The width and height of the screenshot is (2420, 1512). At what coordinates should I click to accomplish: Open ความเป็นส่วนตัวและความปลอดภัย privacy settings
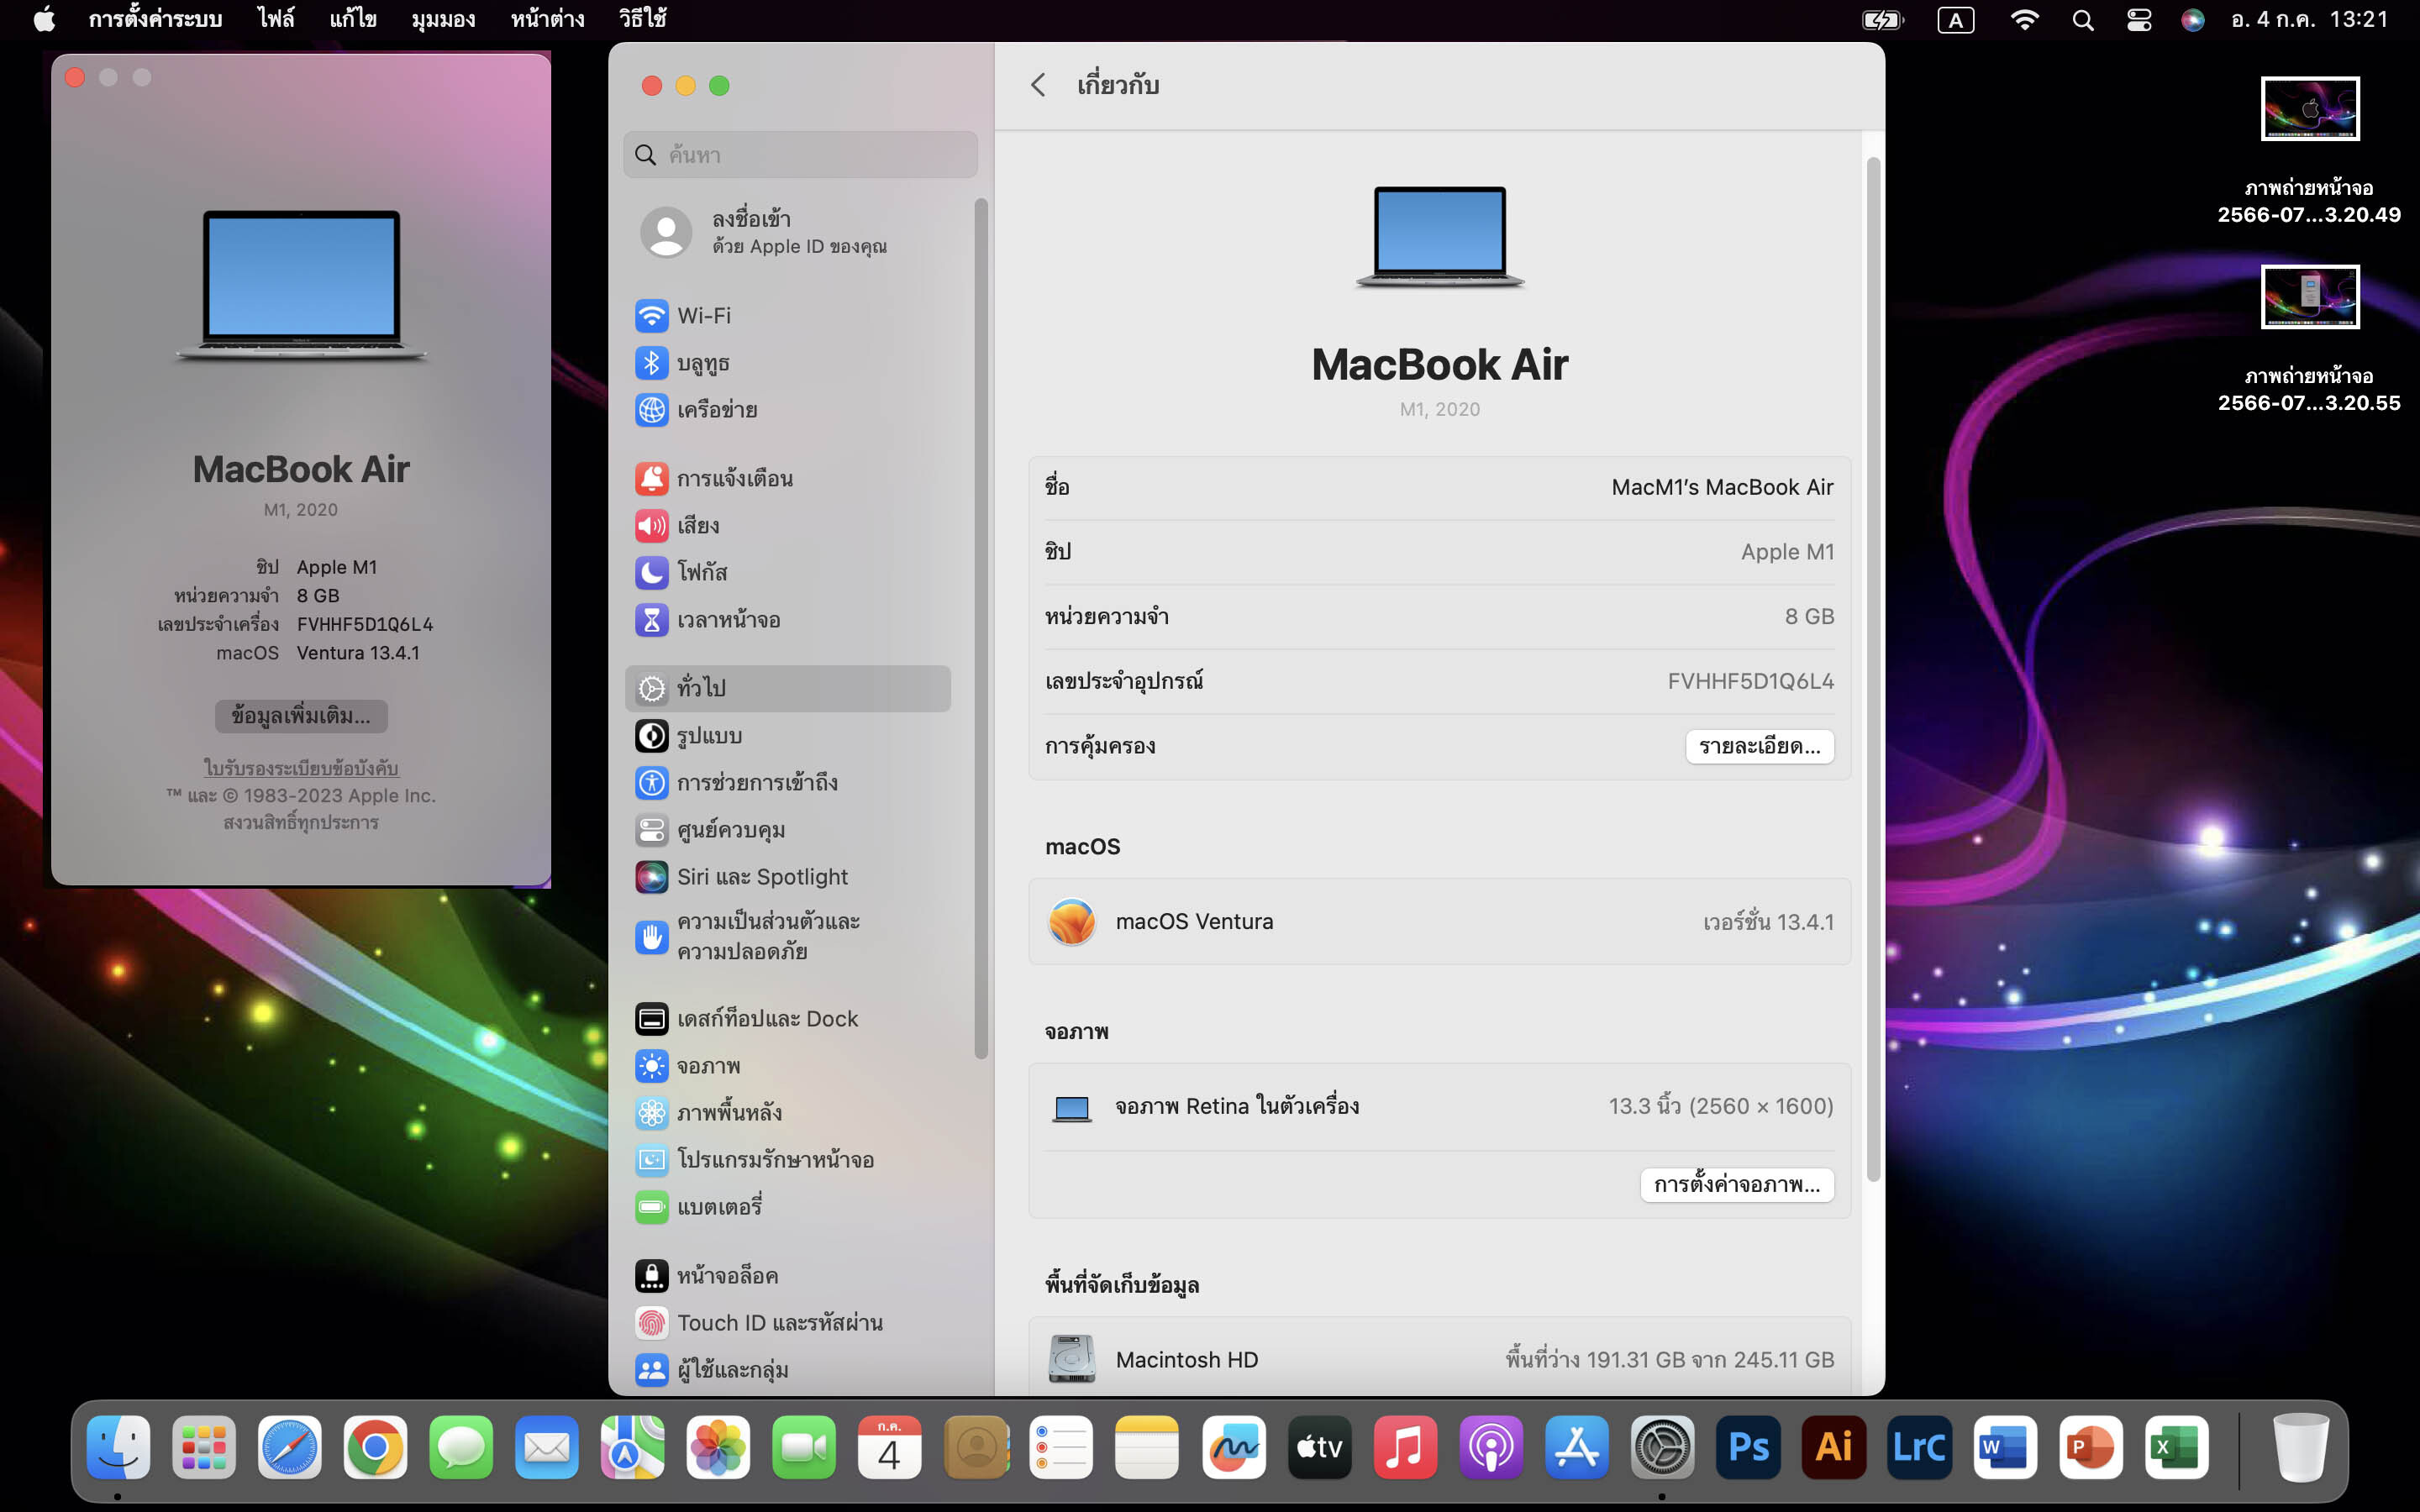[788, 937]
